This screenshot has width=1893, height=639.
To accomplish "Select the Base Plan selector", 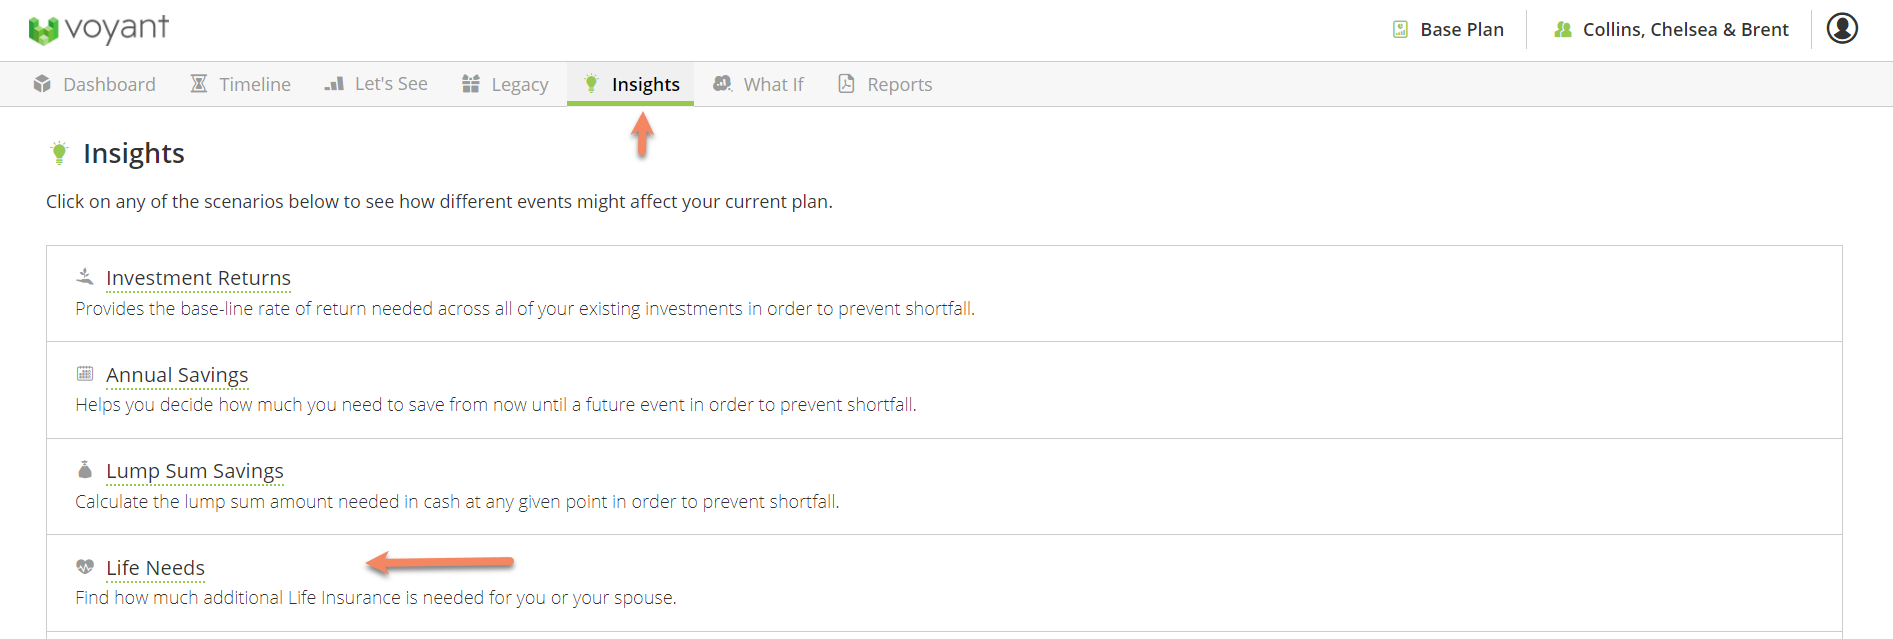I will tap(1448, 30).
